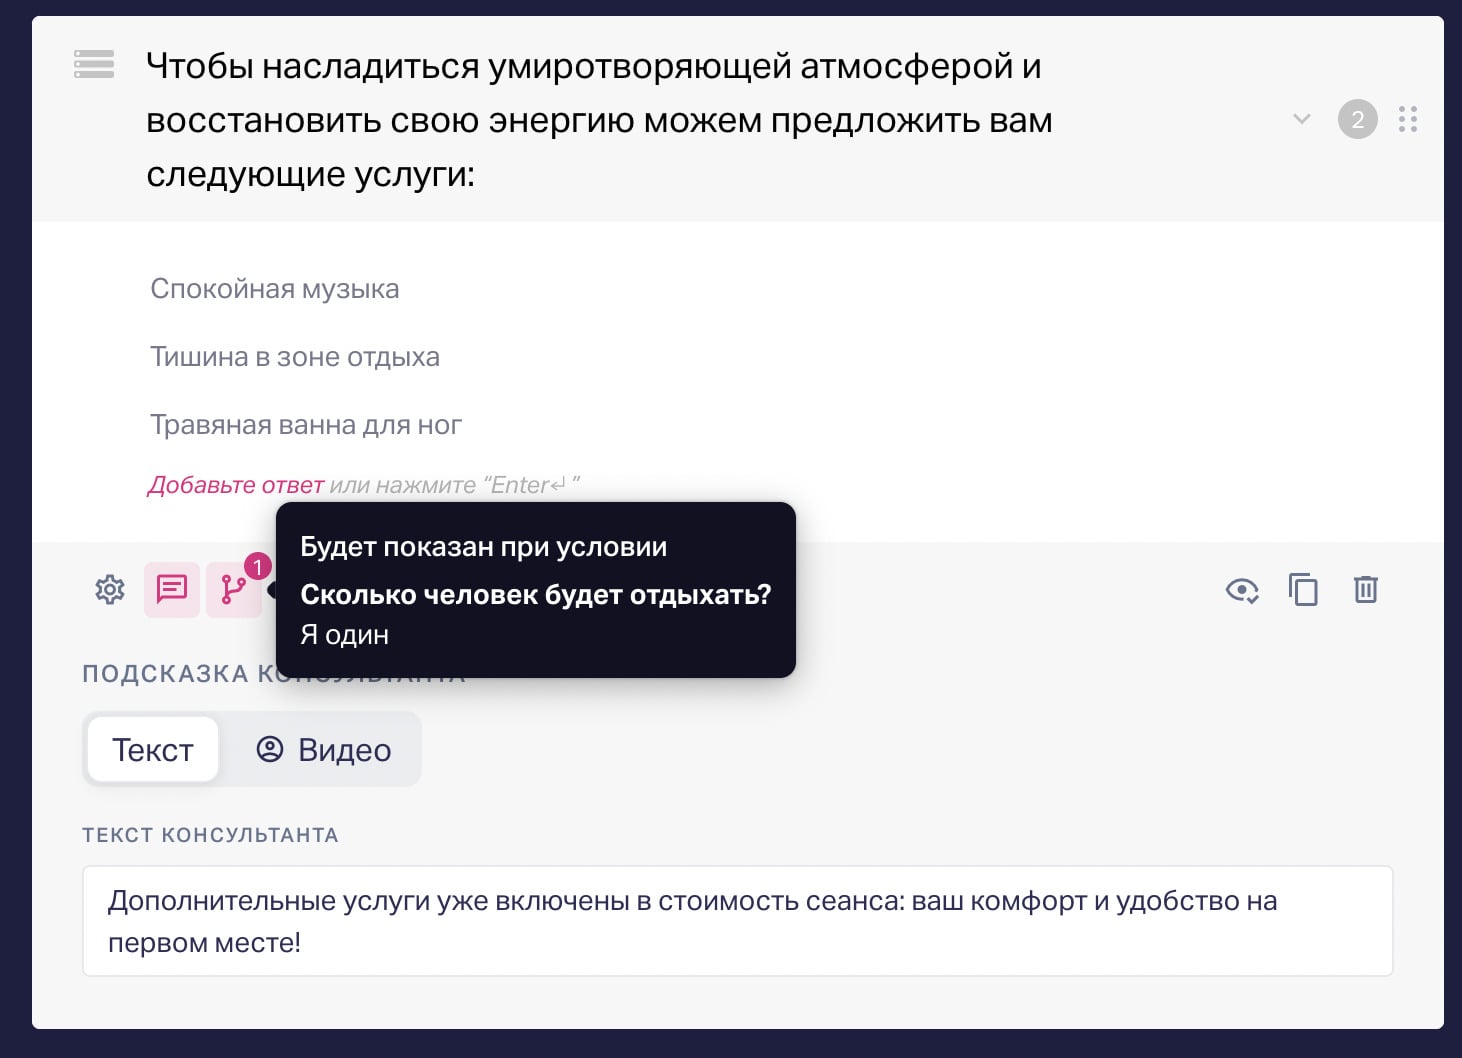
Task: Click the Добавьте ответ link
Action: 235,484
